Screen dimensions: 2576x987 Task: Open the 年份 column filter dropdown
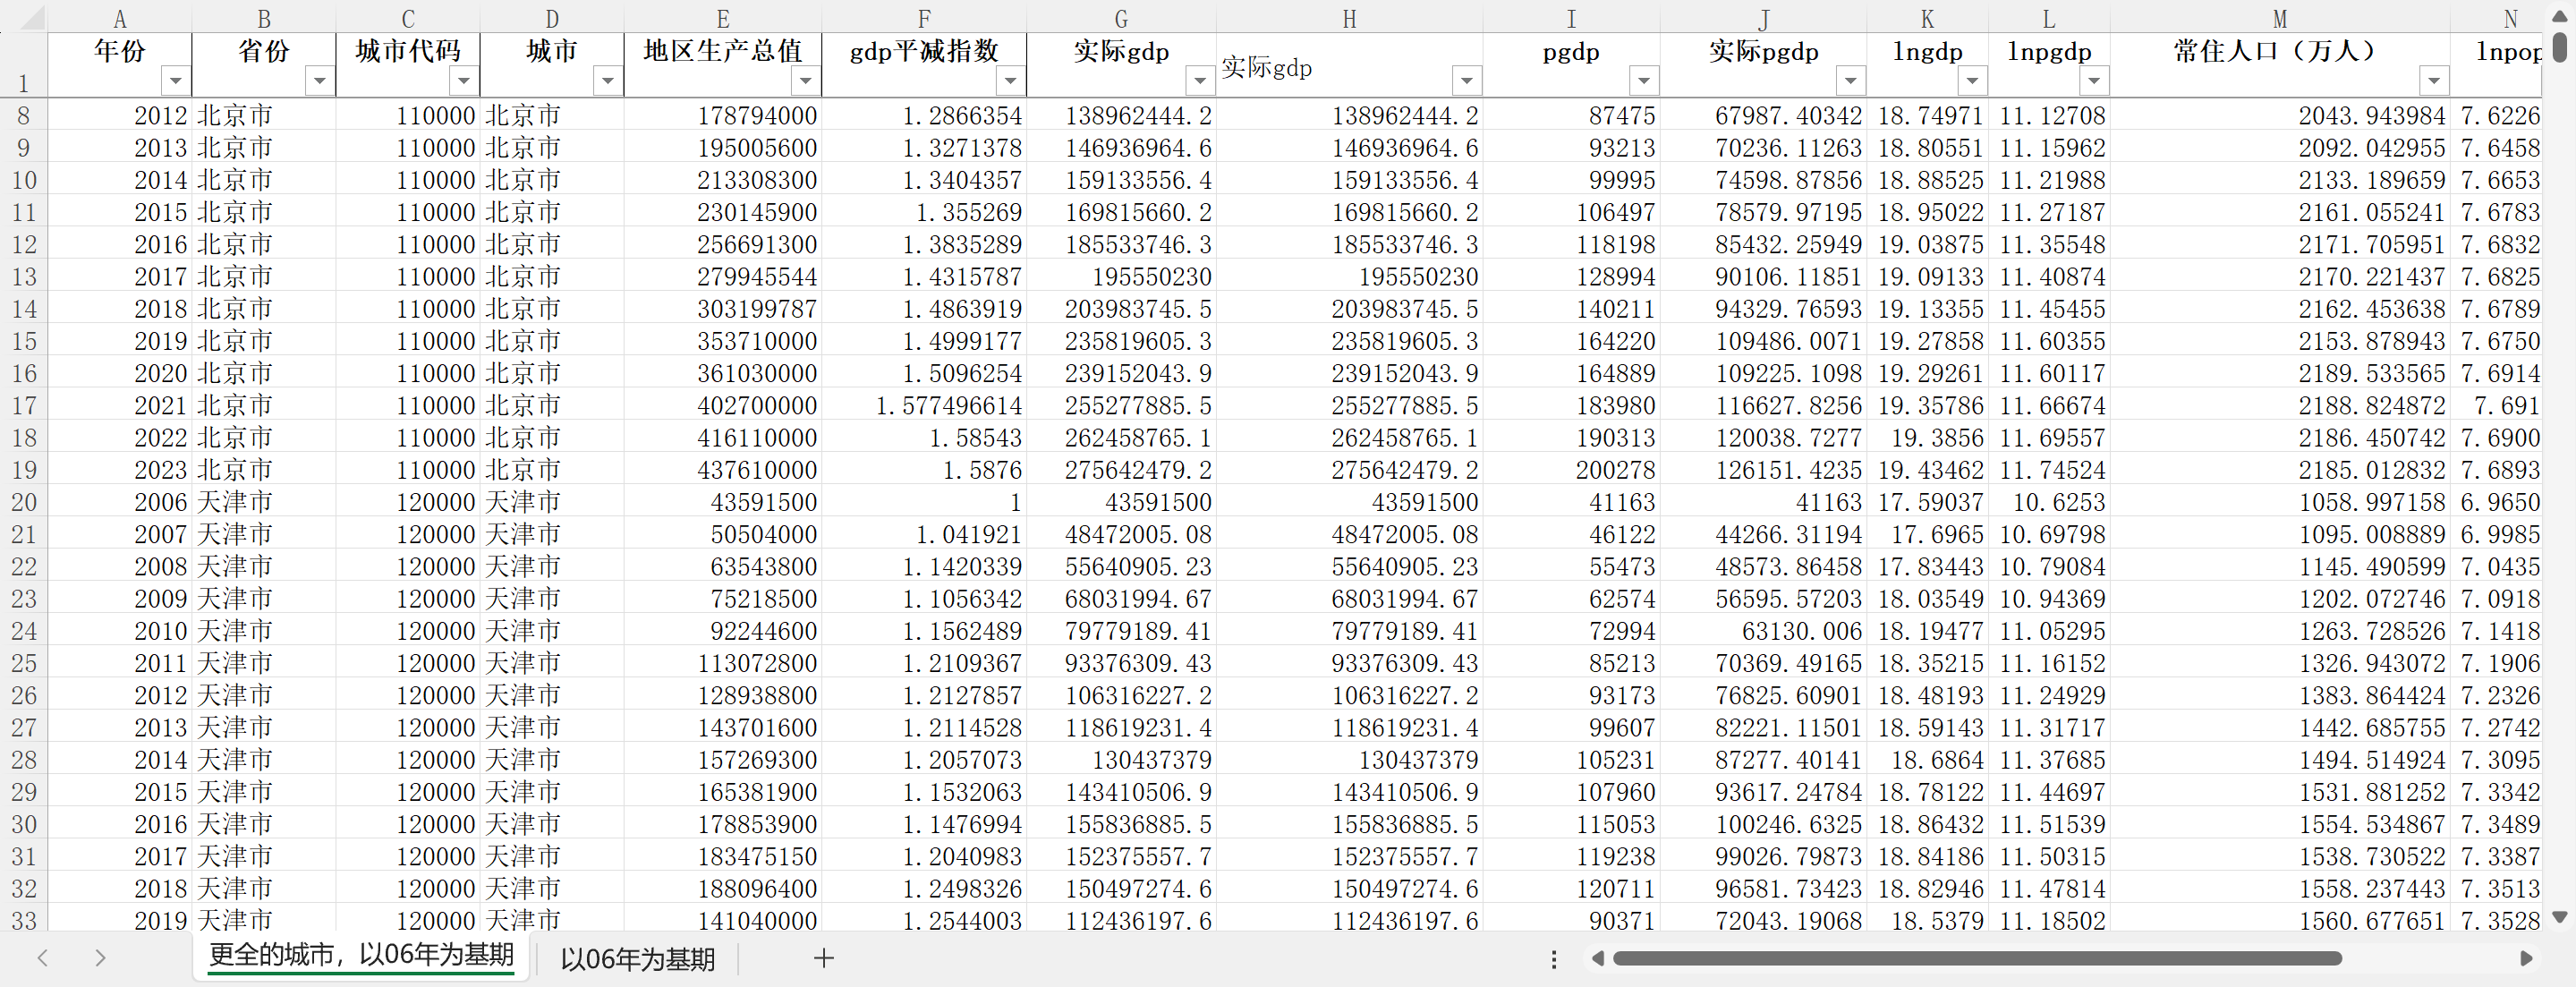coord(175,80)
